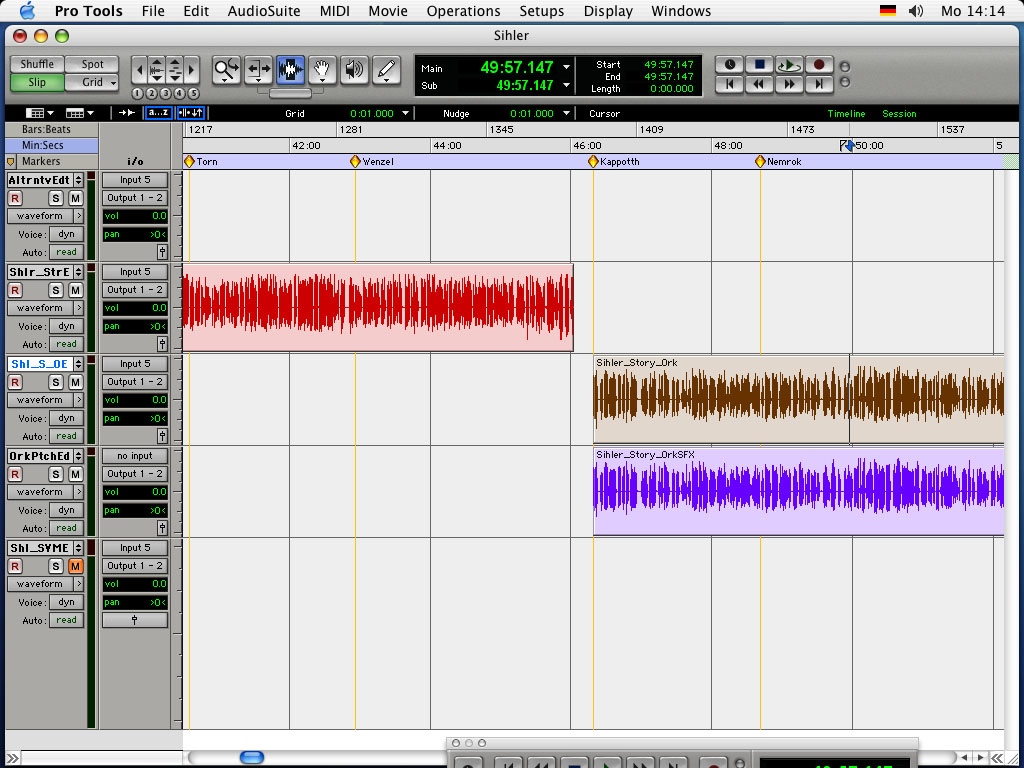Click the horizontal zoom in arrow

[x=191, y=69]
